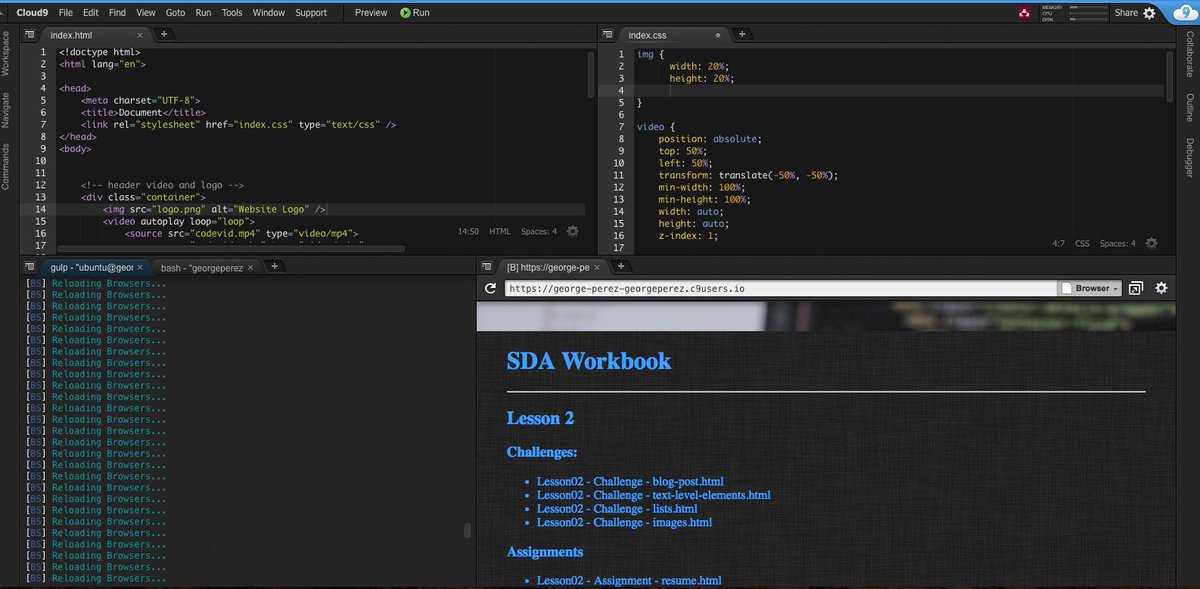Screen dimensions: 1200x589
Task: Open index.html pane menu icon
Action: click(x=29, y=34)
